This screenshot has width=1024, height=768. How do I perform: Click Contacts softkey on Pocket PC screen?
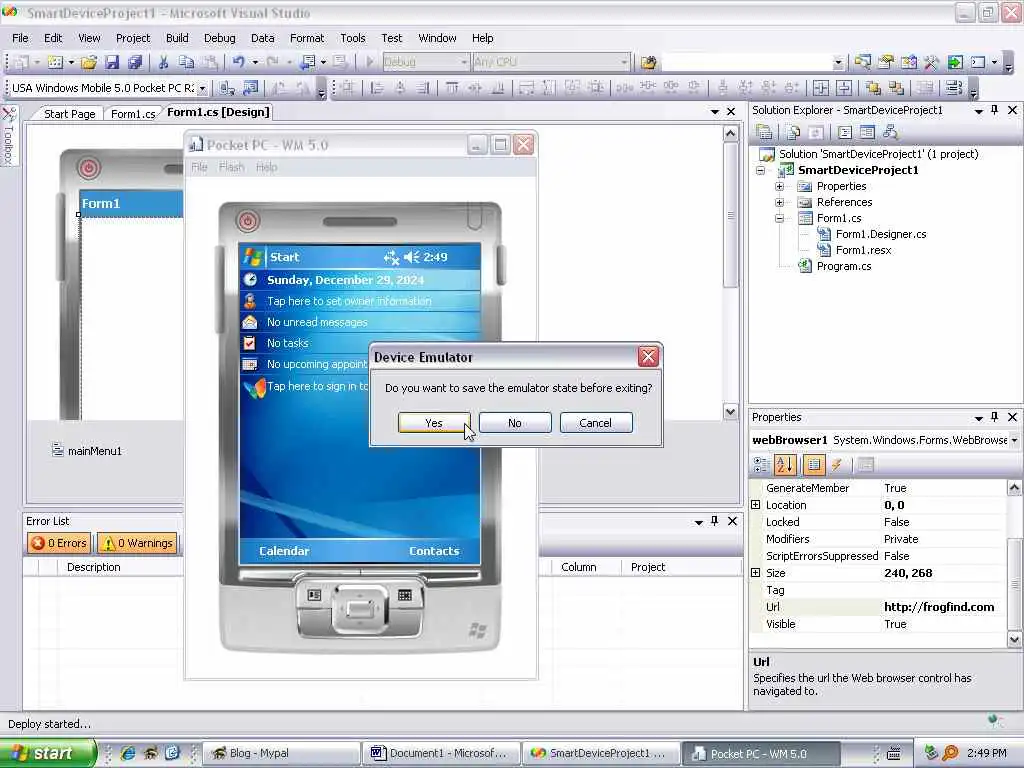[434, 551]
